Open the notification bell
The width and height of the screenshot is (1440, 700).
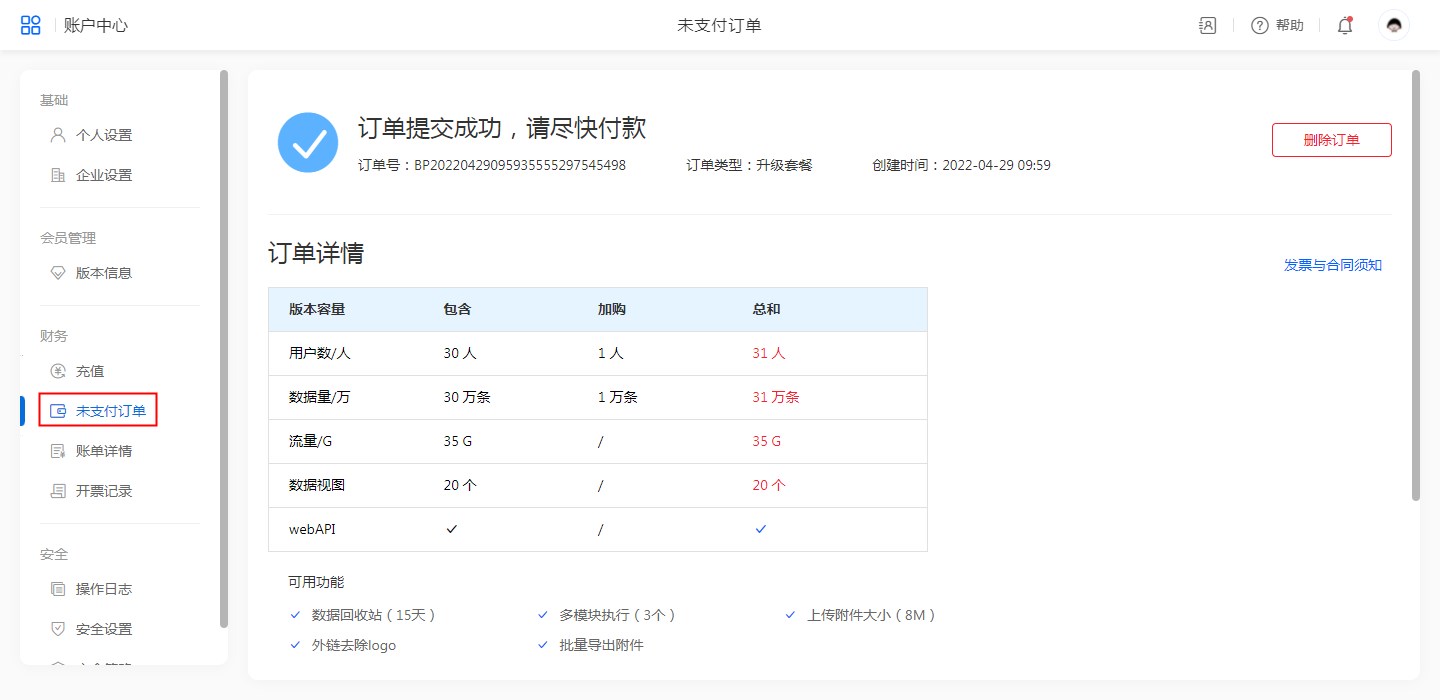[1345, 26]
